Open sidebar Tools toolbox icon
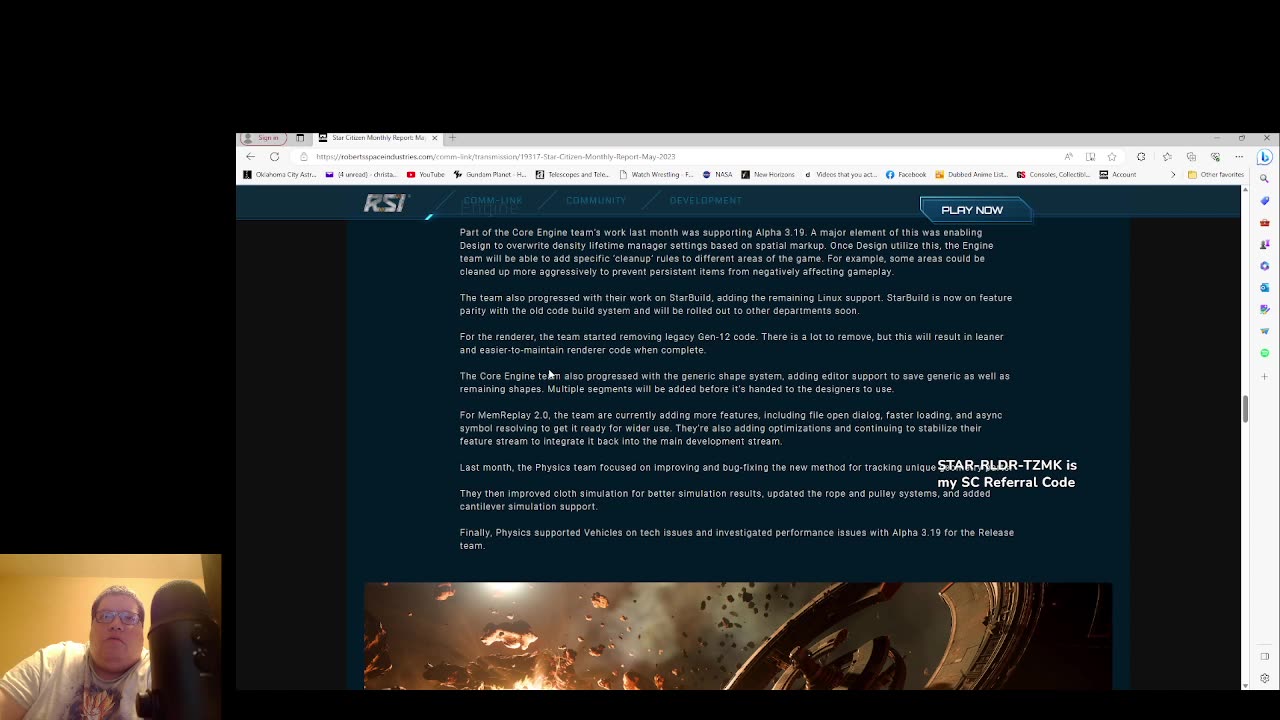Screen dimensions: 1280x720 click(x=1264, y=222)
